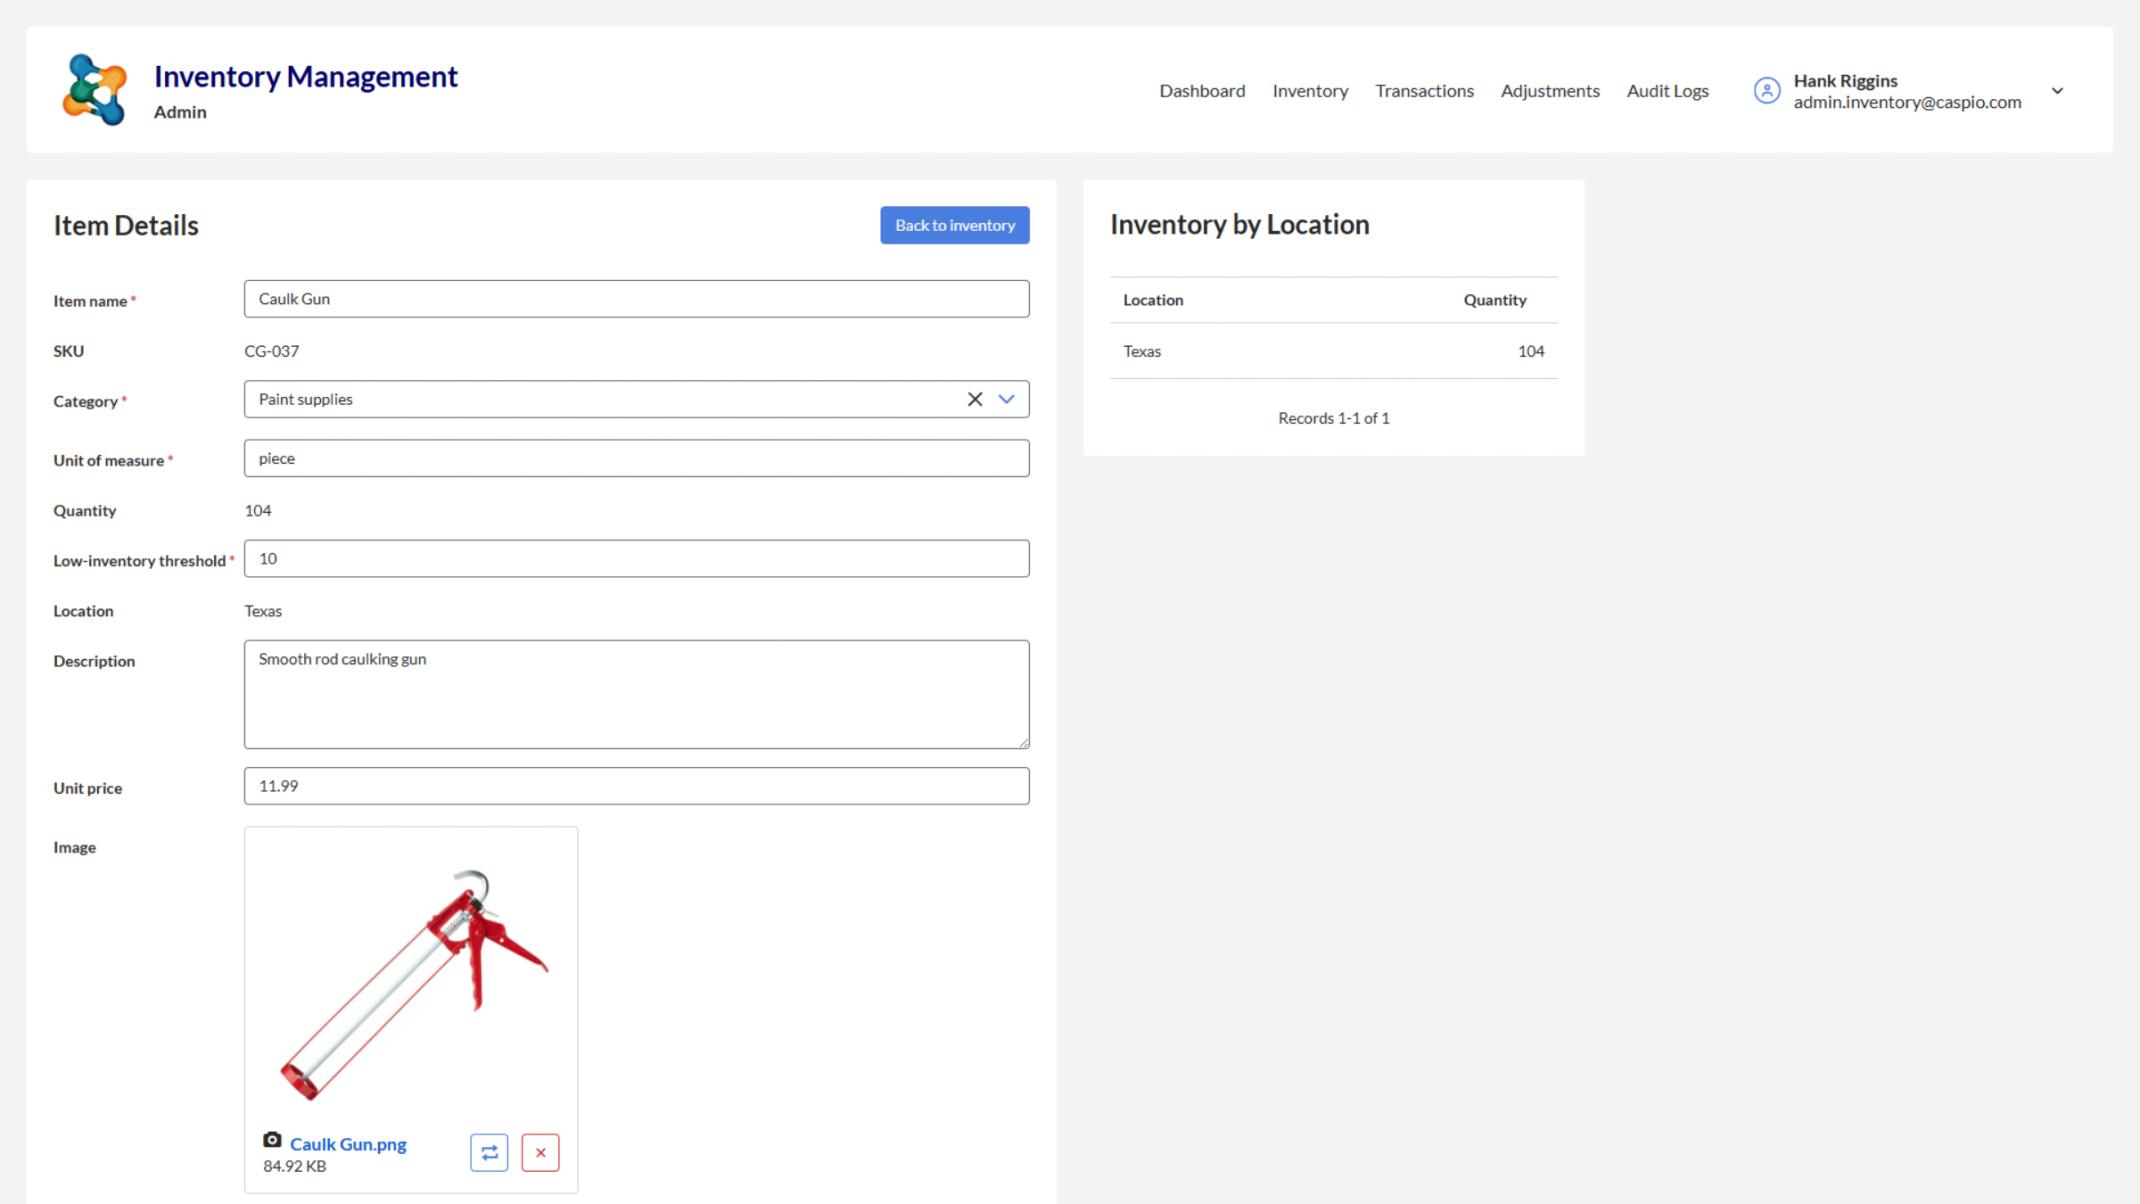
Task: Click the Inventory Management logo
Action: (x=96, y=88)
